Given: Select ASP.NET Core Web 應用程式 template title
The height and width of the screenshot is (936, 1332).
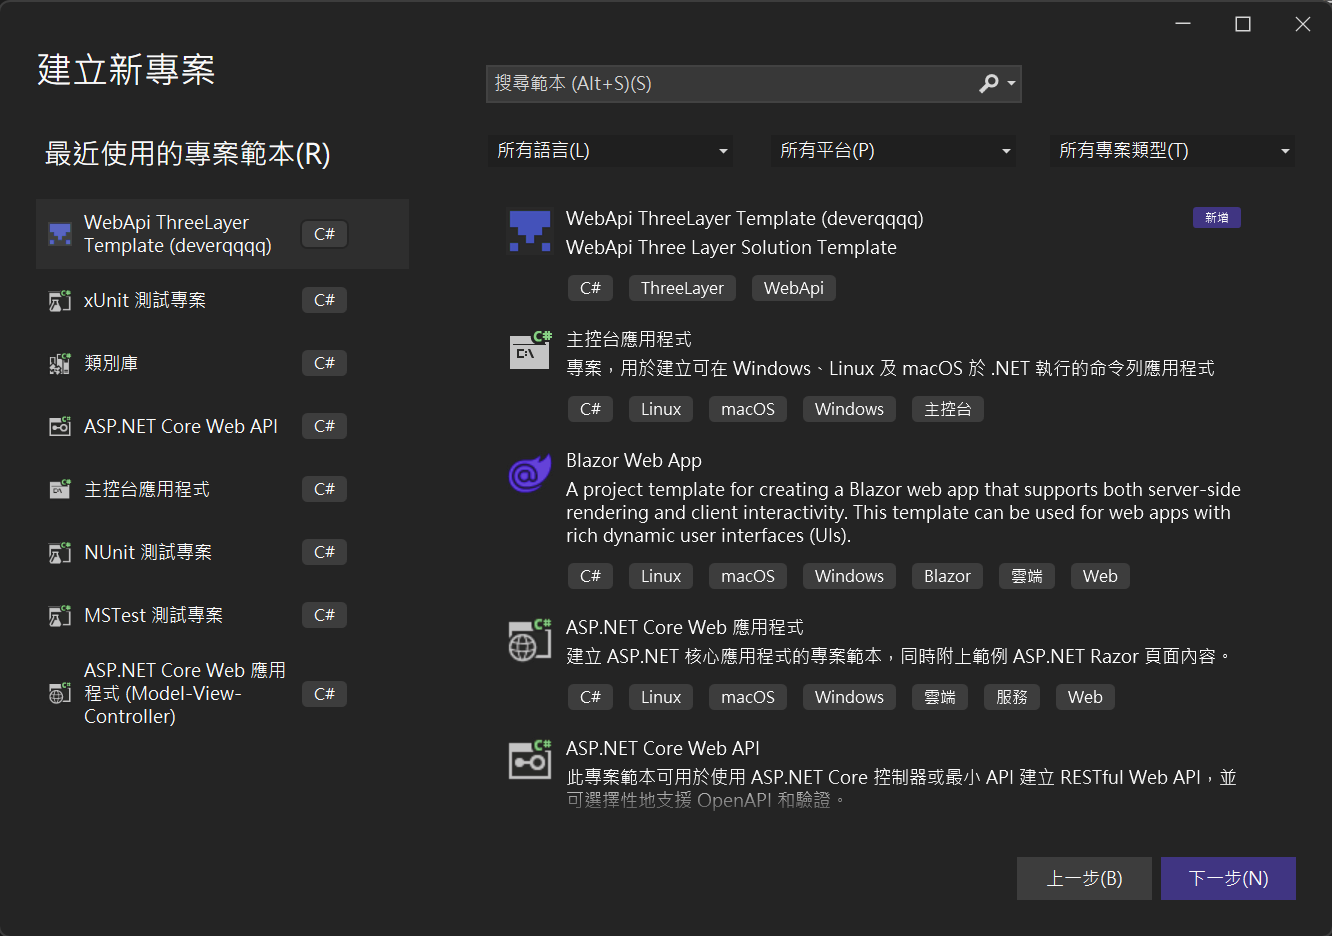Looking at the screenshot, I should click(x=685, y=627).
